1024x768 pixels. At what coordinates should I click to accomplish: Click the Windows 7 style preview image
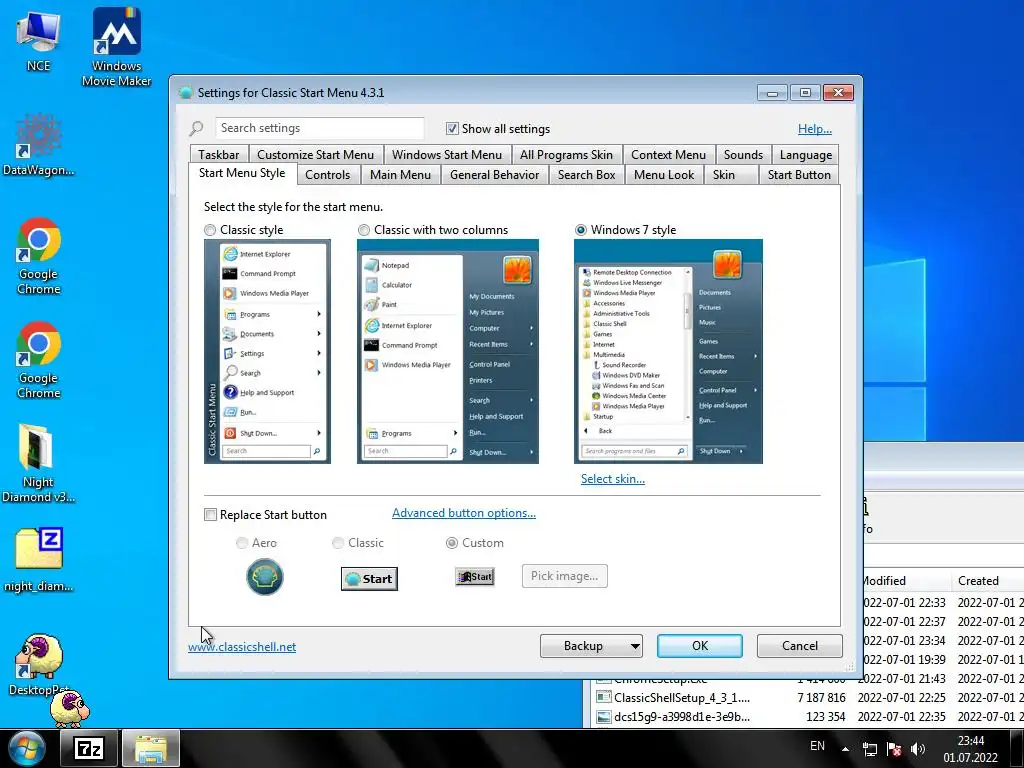pyautogui.click(x=668, y=351)
